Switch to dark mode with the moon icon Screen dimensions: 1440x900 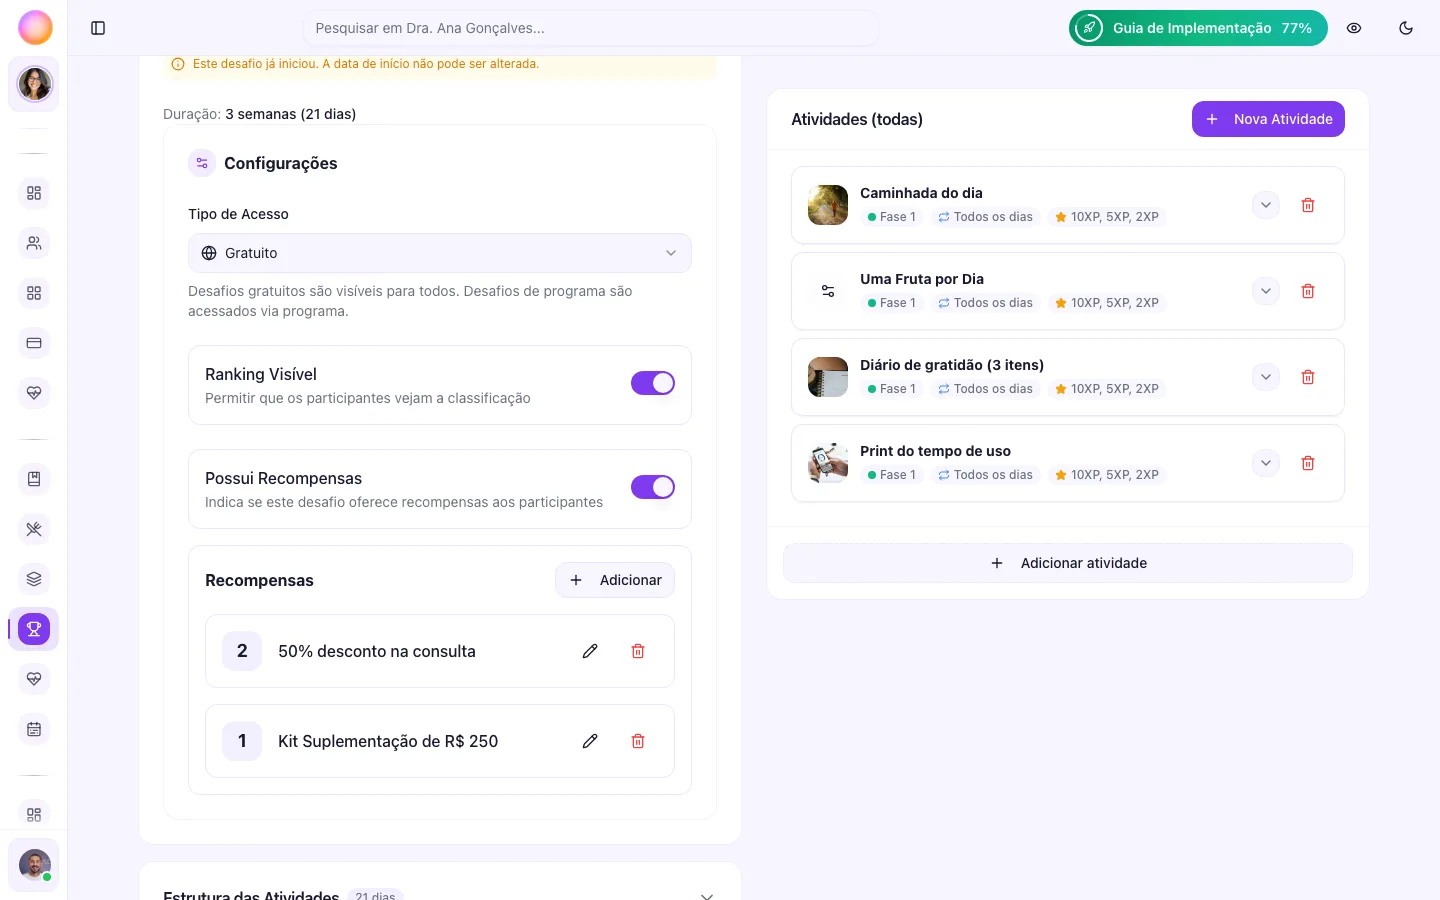click(1406, 28)
